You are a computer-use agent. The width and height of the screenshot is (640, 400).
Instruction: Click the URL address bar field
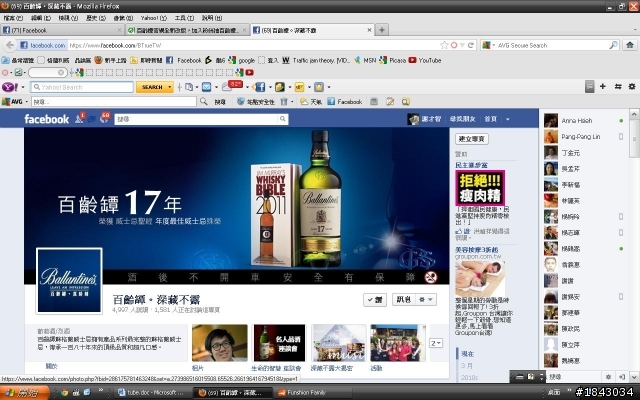(253, 45)
